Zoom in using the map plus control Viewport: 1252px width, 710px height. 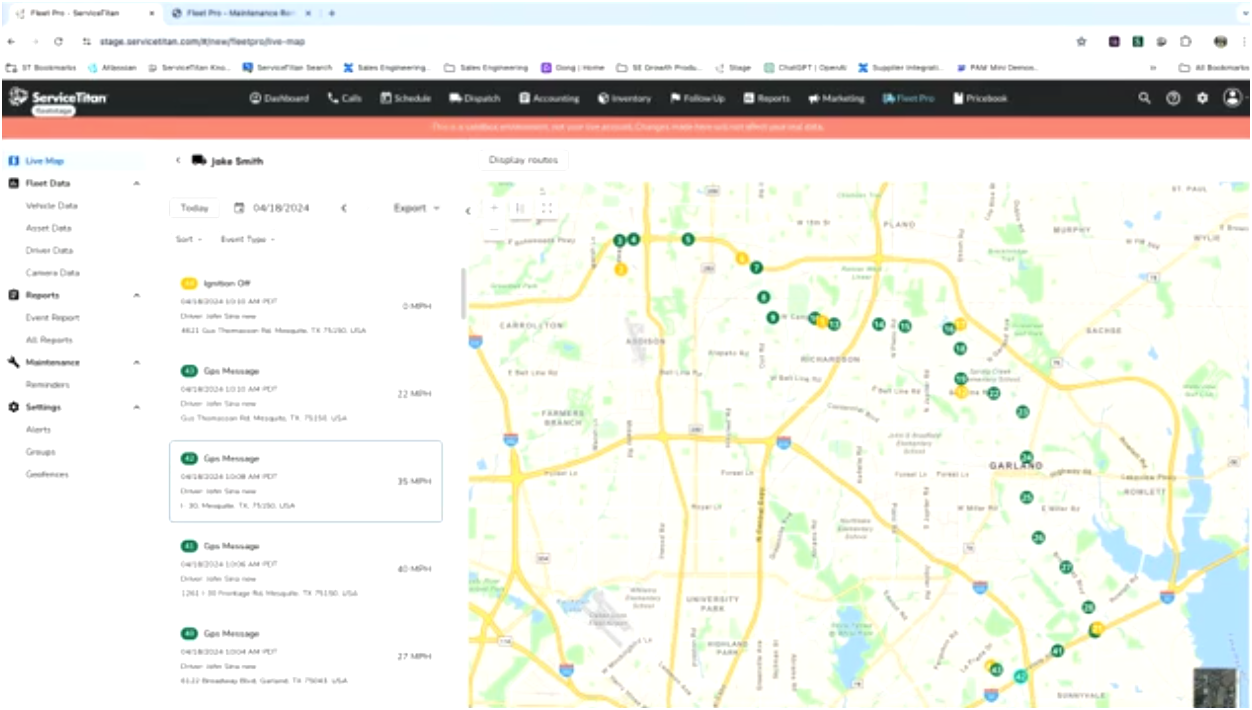494,208
